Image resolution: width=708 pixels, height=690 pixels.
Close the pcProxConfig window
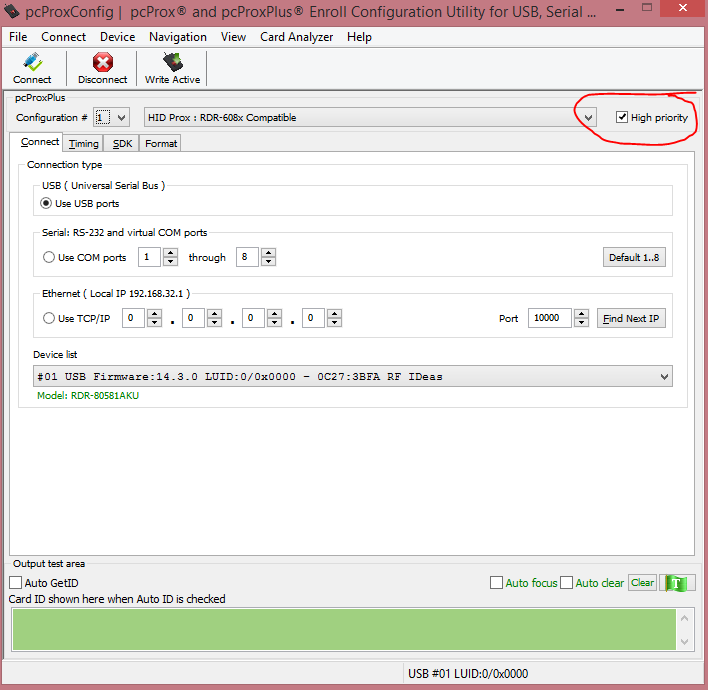click(x=683, y=8)
